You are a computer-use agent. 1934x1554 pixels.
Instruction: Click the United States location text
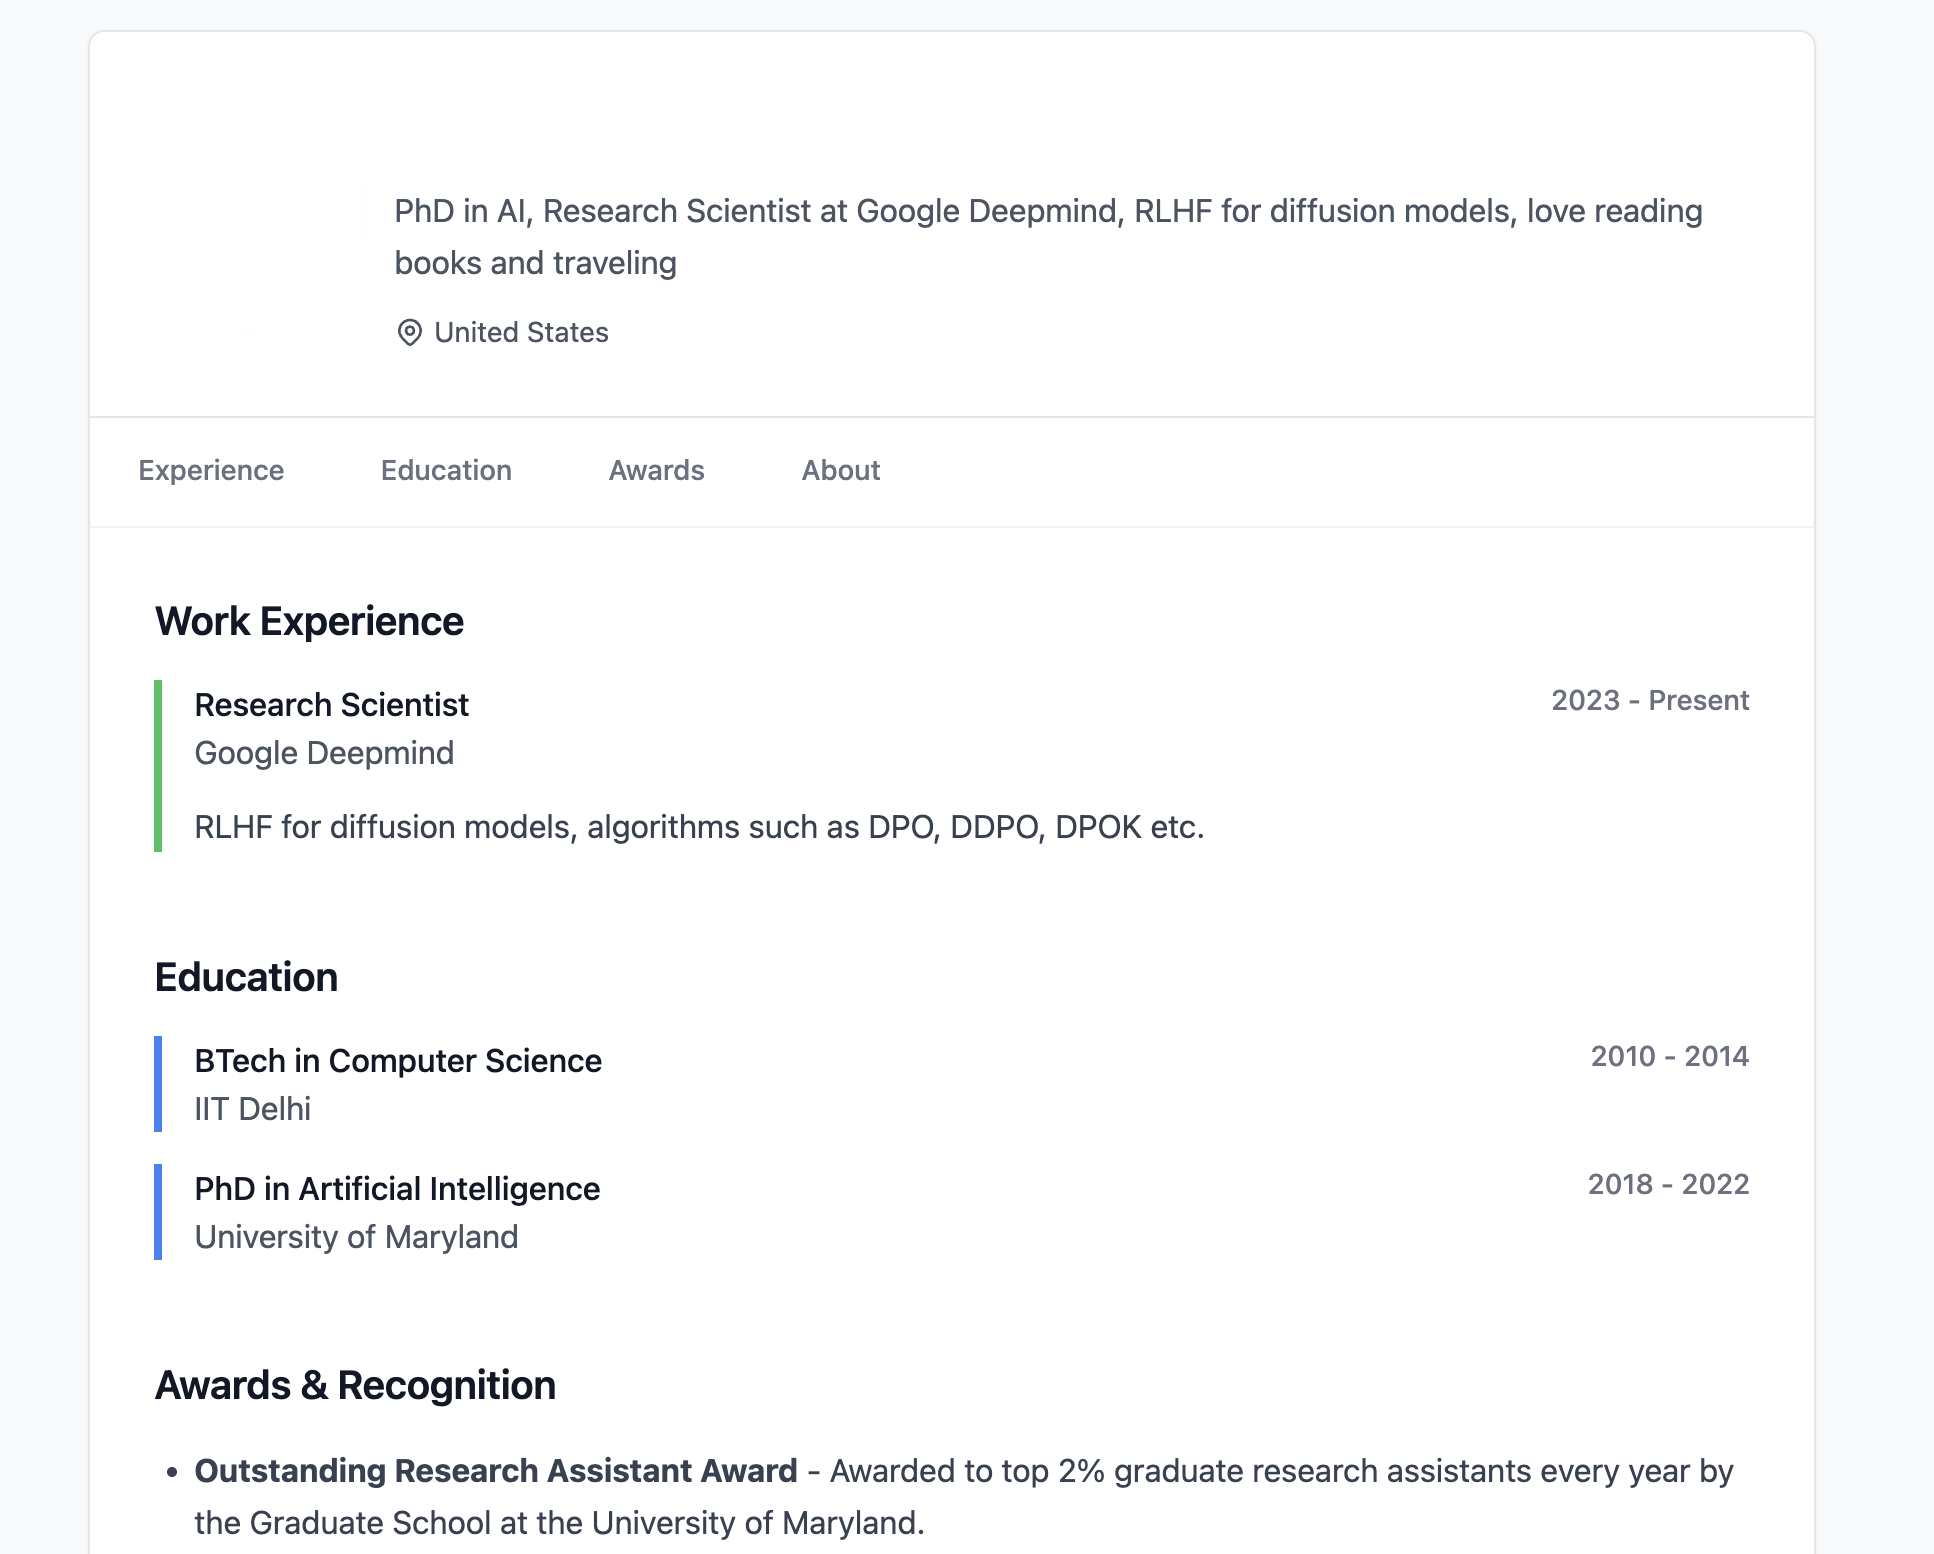(x=521, y=332)
